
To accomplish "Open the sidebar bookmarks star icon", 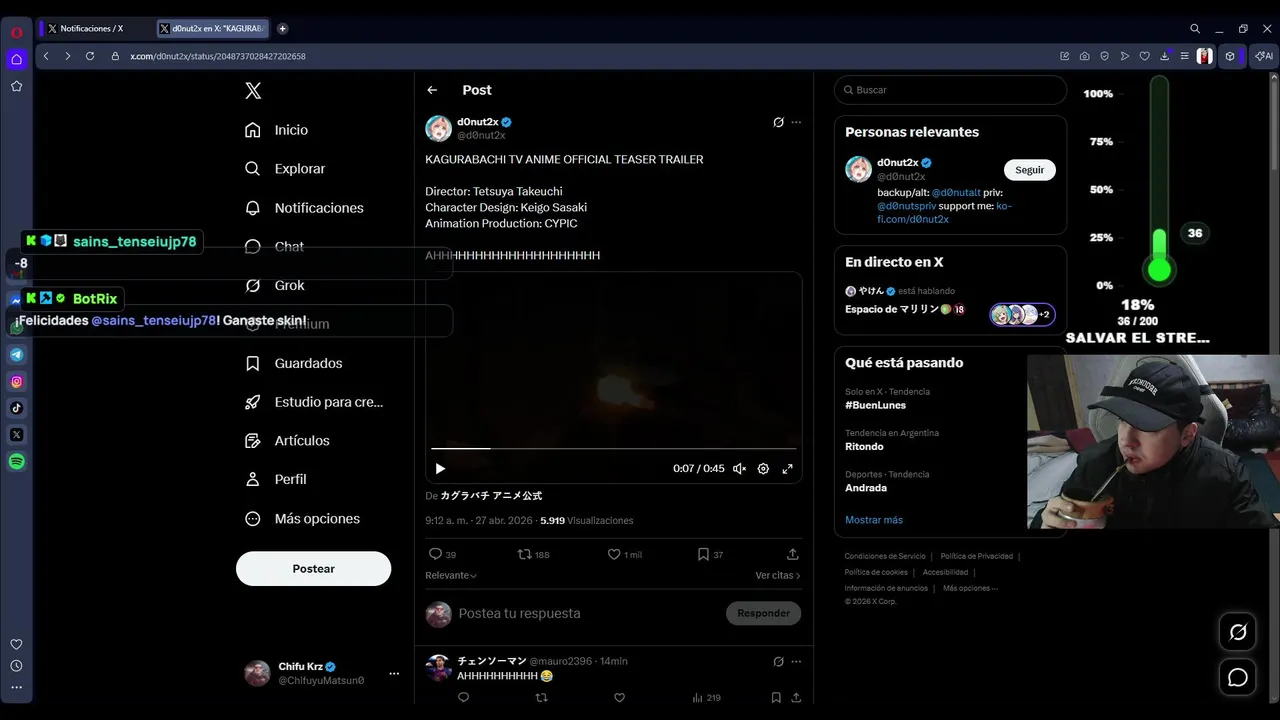I will (17, 86).
